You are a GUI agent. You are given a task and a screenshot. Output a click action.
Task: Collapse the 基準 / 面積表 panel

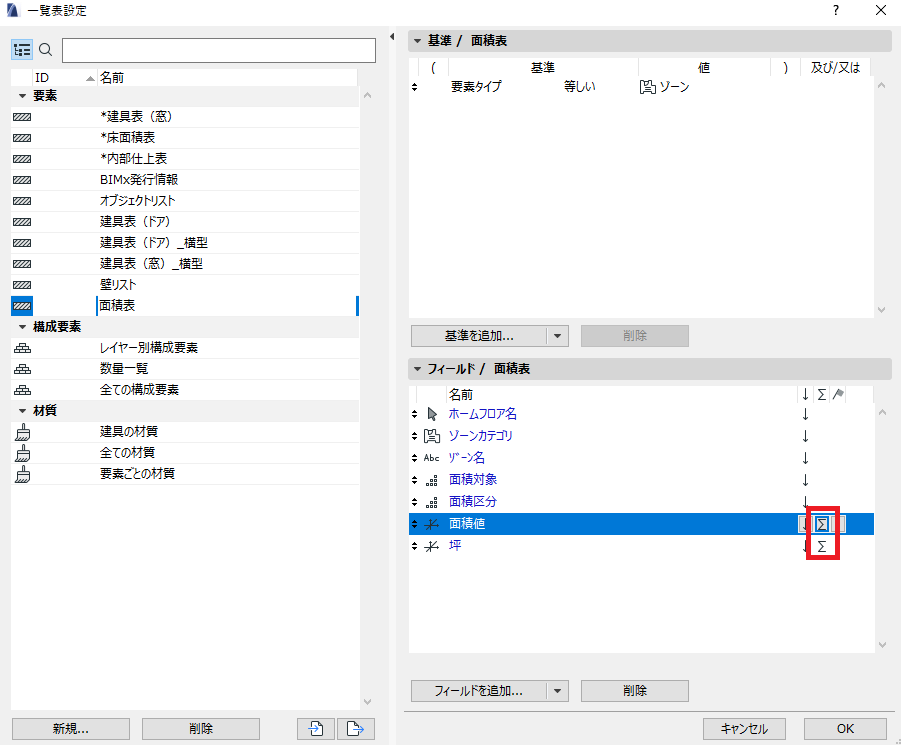pyautogui.click(x=418, y=41)
